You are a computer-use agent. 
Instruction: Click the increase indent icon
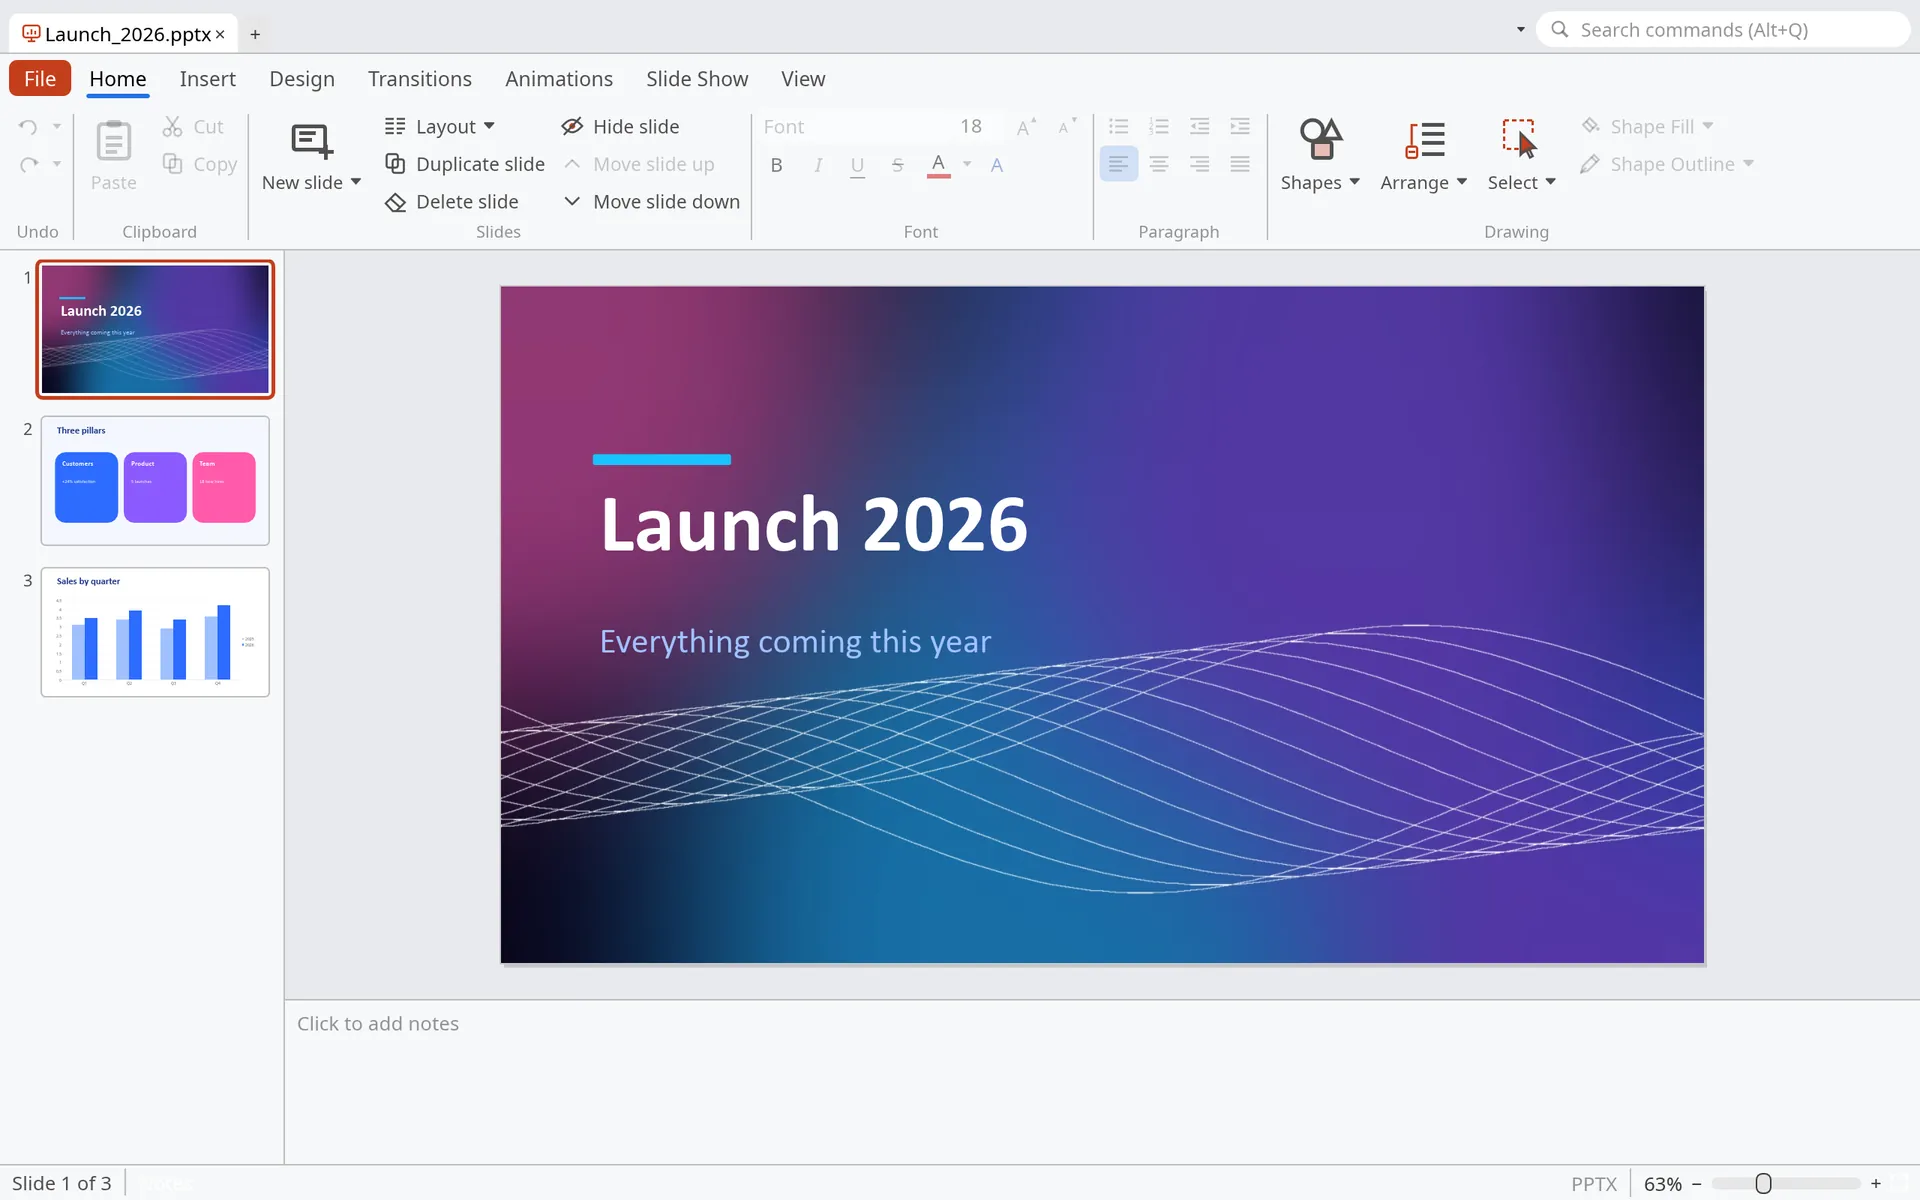click(x=1240, y=126)
